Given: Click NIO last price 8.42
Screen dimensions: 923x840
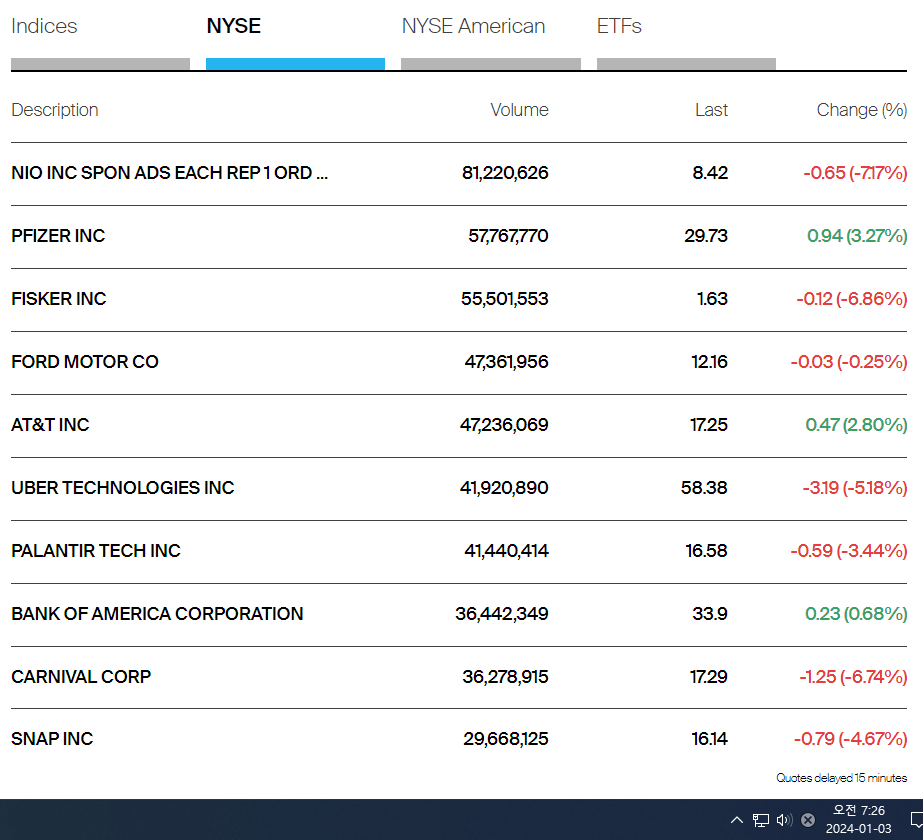Looking at the screenshot, I should [x=710, y=173].
